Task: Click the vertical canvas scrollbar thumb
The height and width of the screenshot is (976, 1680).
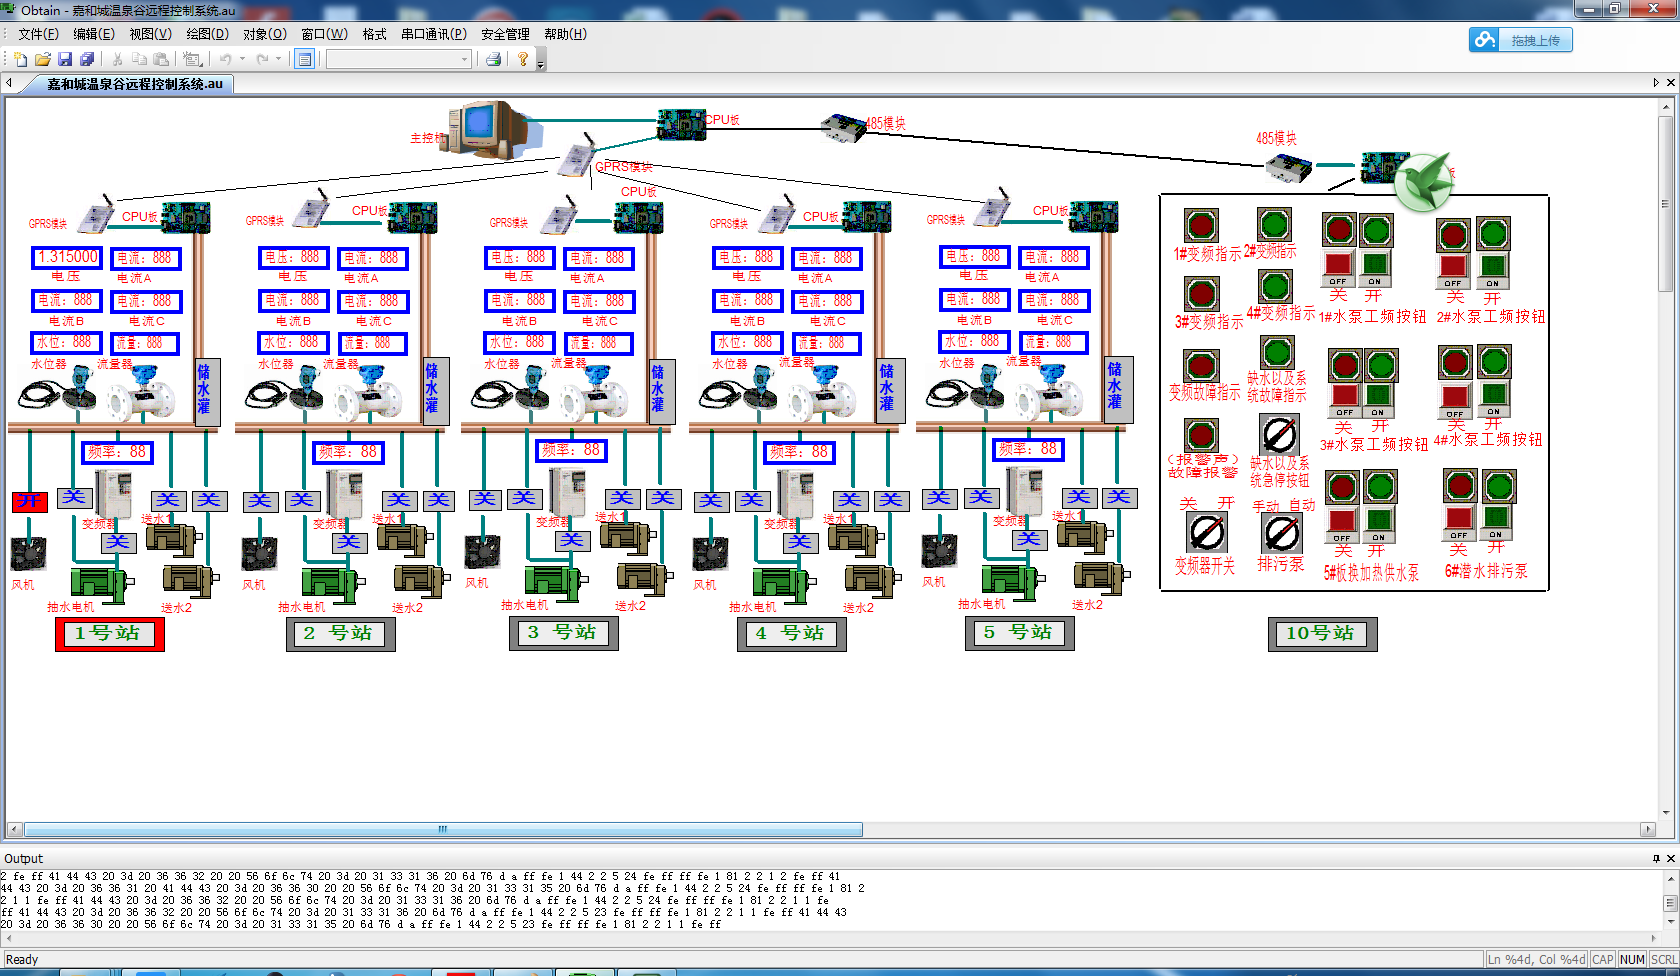Action: [x=1666, y=204]
